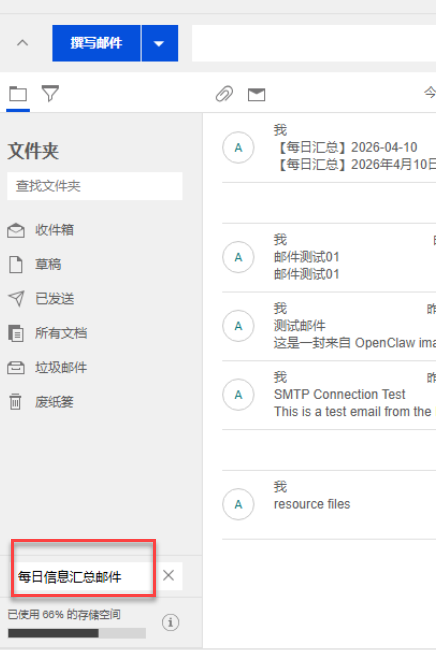Open the compose dropdown arrow next to 撰写邮件
Screen dimensions: 436x650
(x=160, y=43)
